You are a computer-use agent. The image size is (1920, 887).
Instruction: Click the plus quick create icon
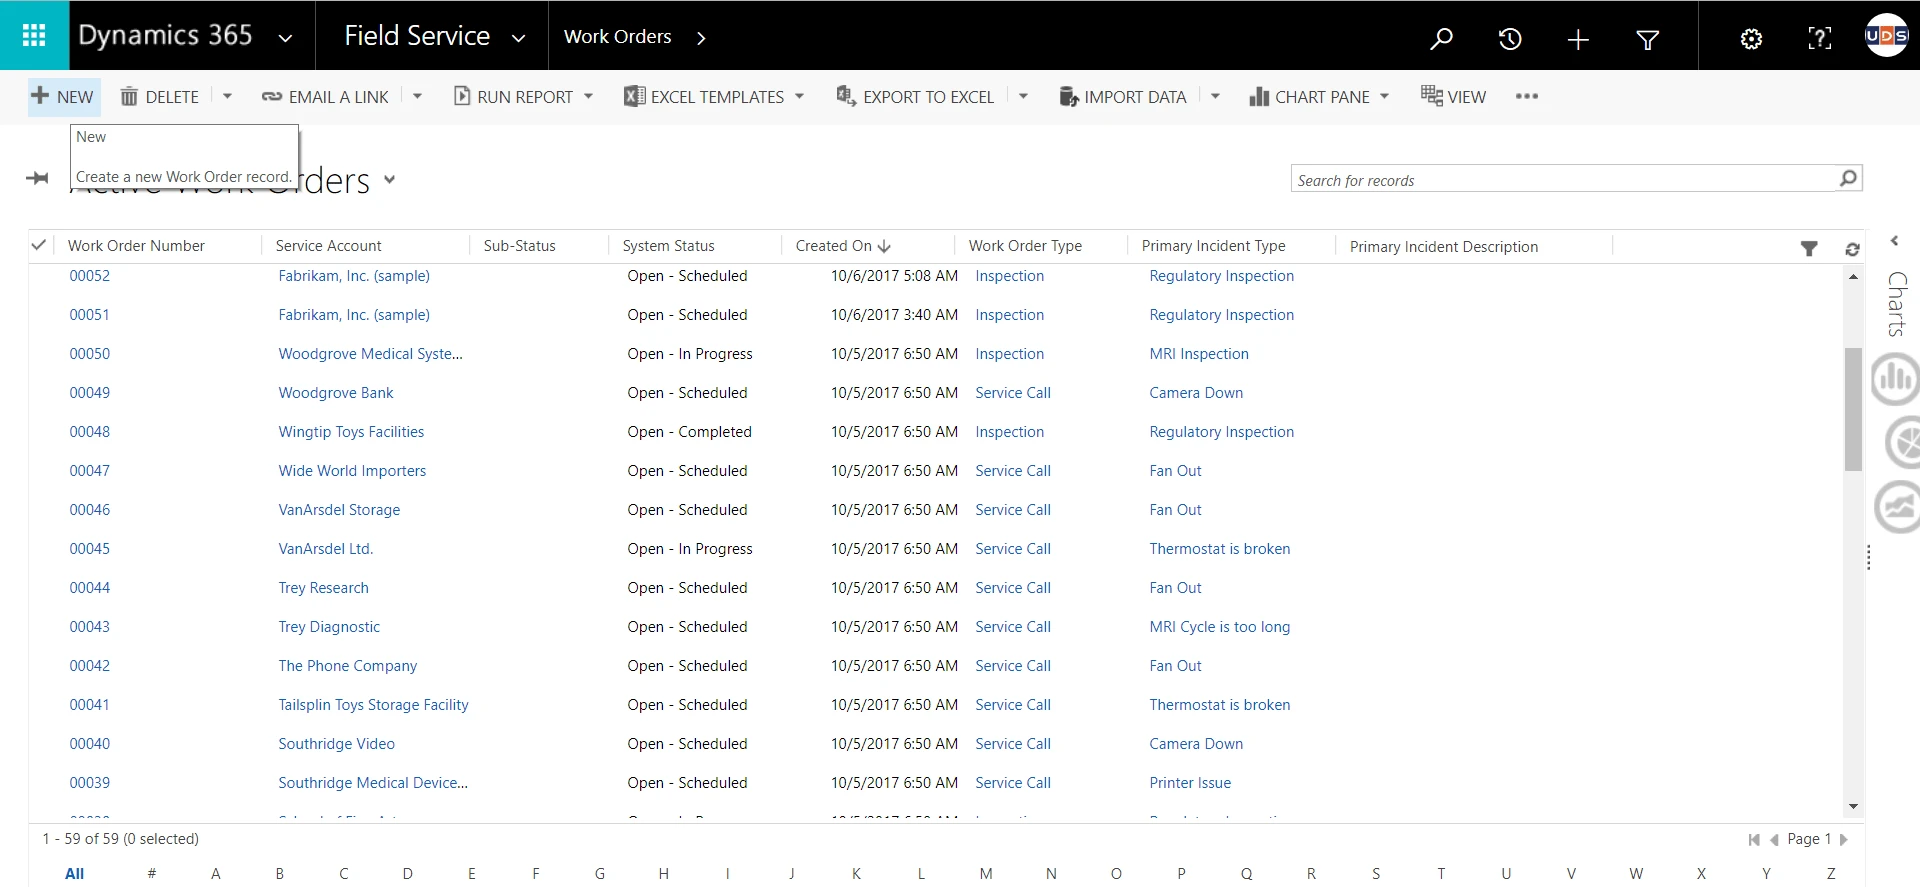1578,39
